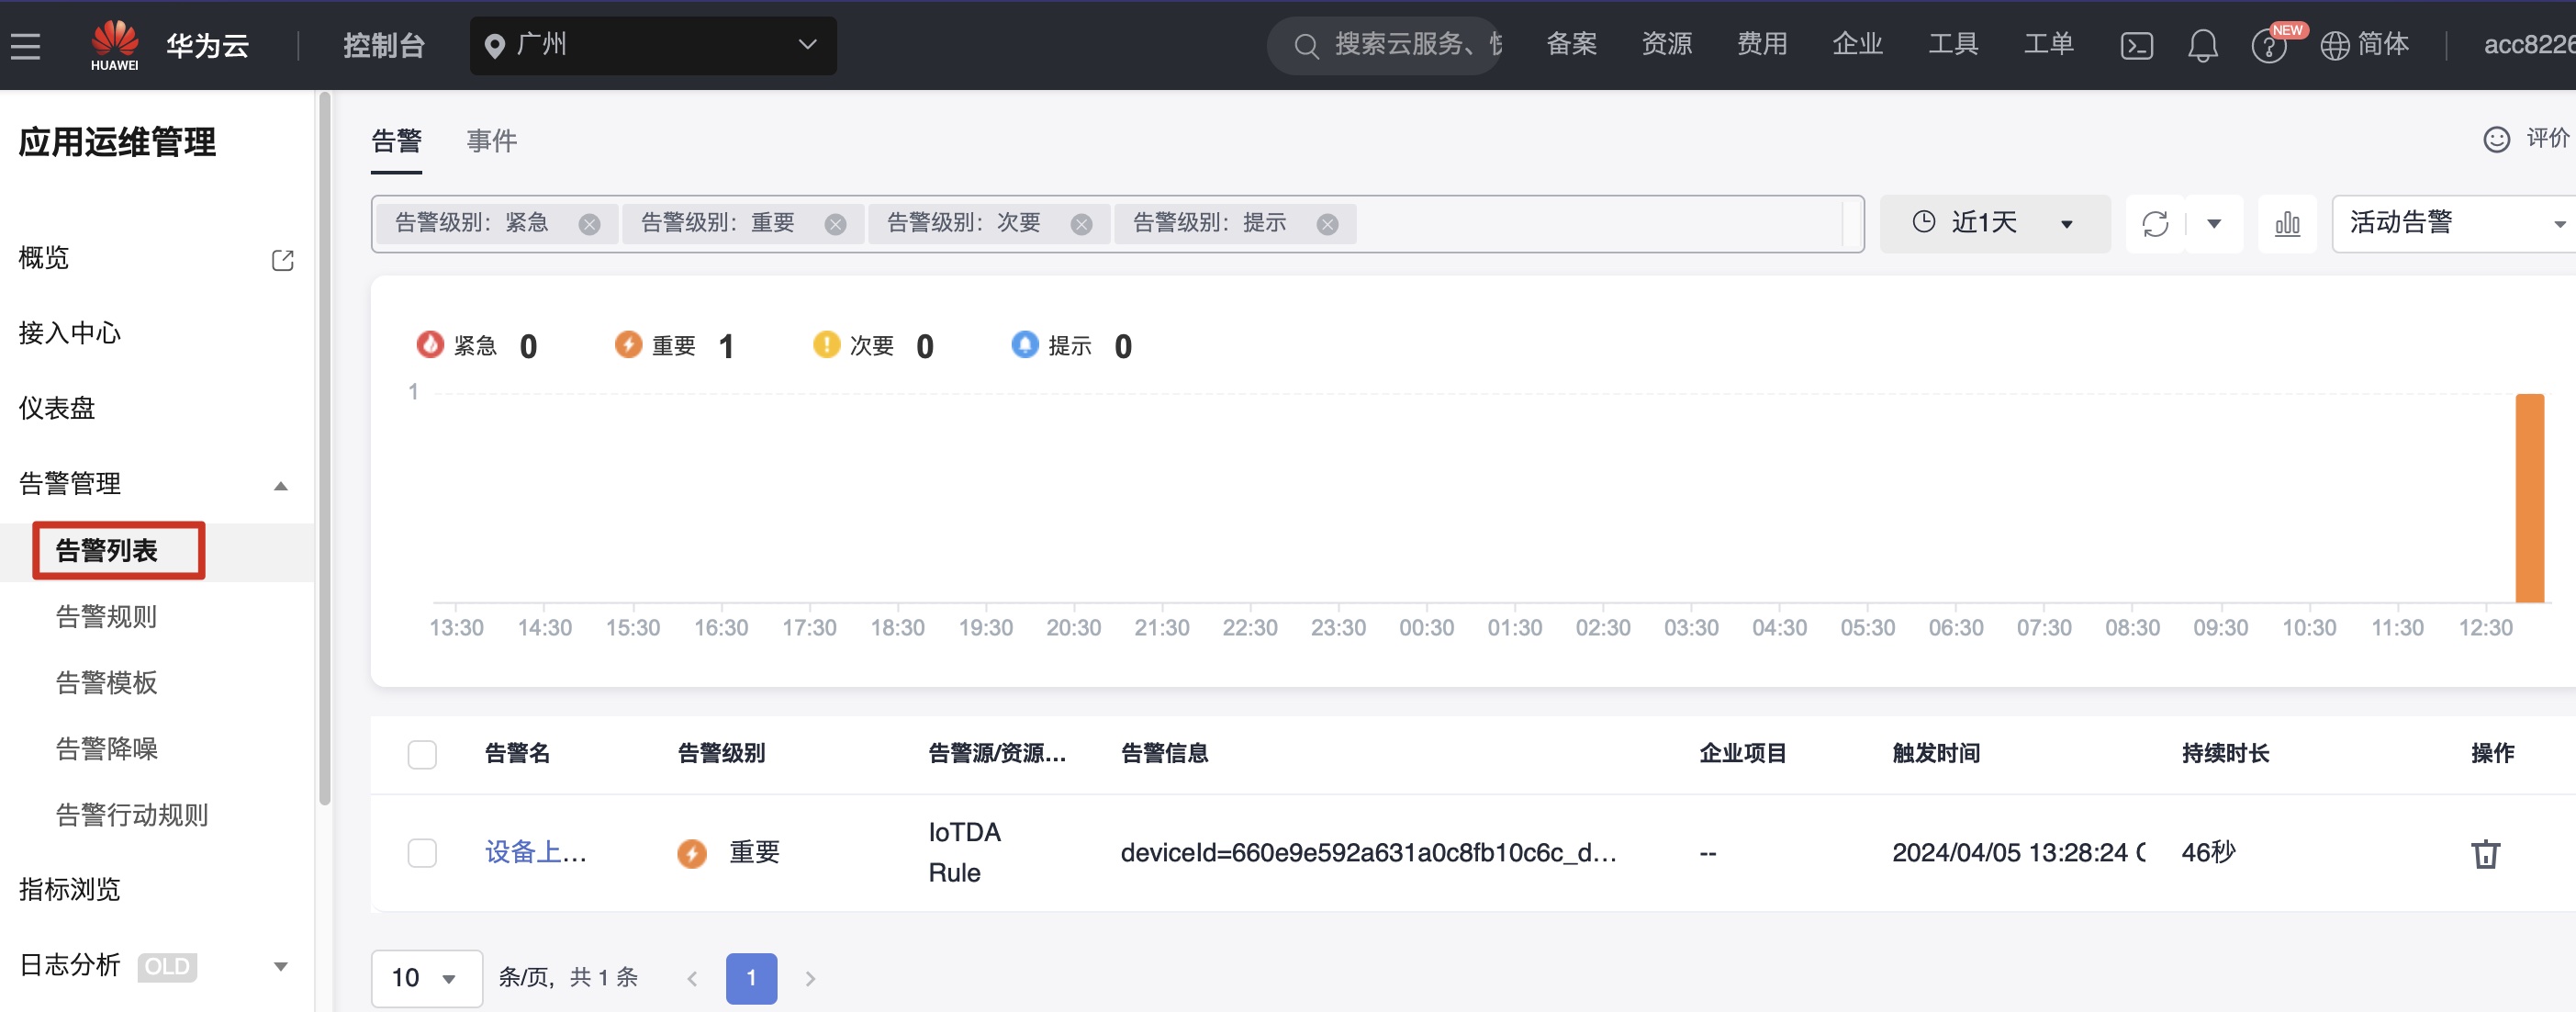This screenshot has height=1012, width=2576.
Task: Remove the 告警级别: 紧急 filter tag
Action: point(589,223)
